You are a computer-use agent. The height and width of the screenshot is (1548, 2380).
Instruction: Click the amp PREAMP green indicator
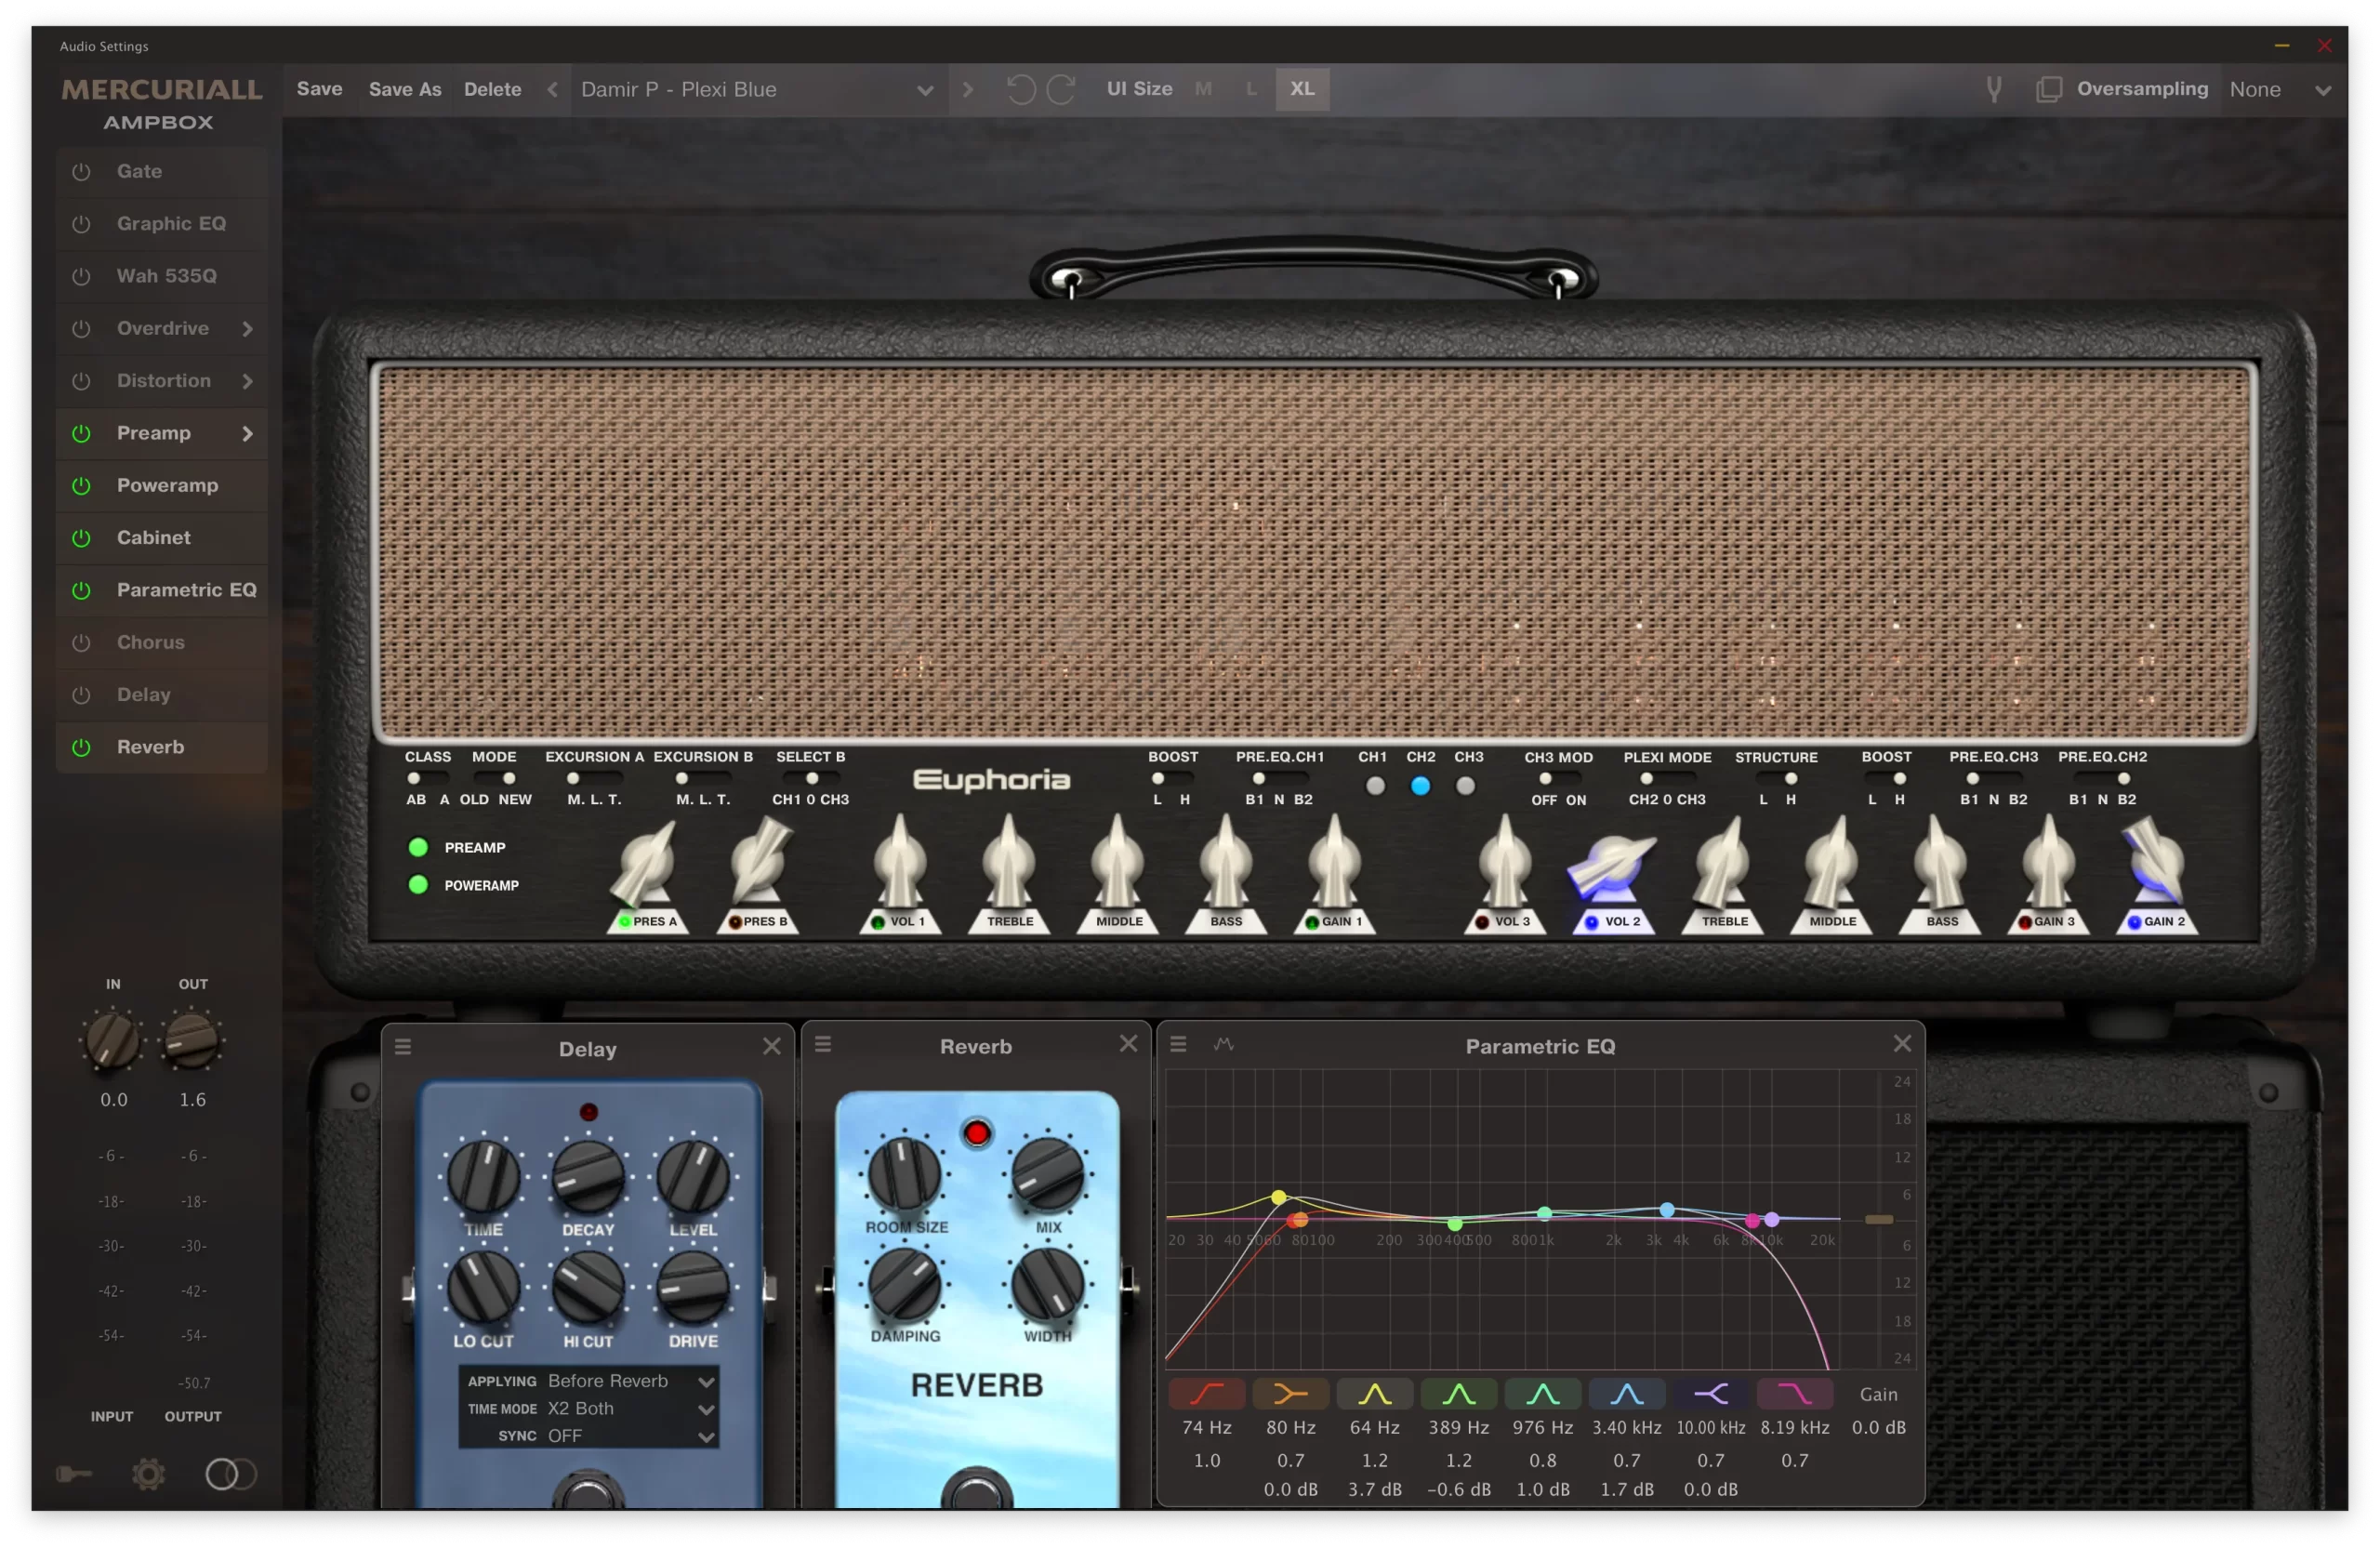[x=419, y=848]
